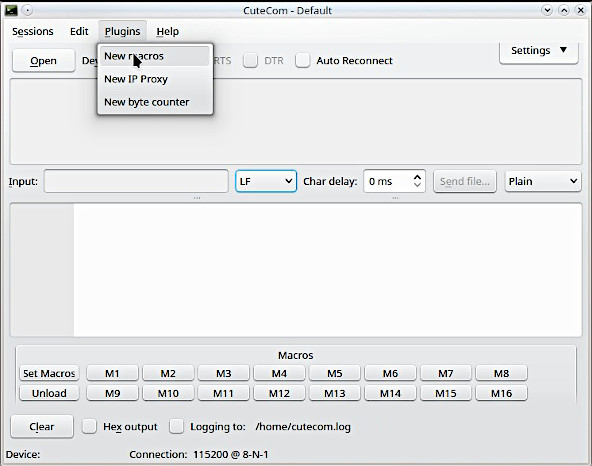Toggle the DTR checkbox
Screen dimensions: 592x466
250,60
